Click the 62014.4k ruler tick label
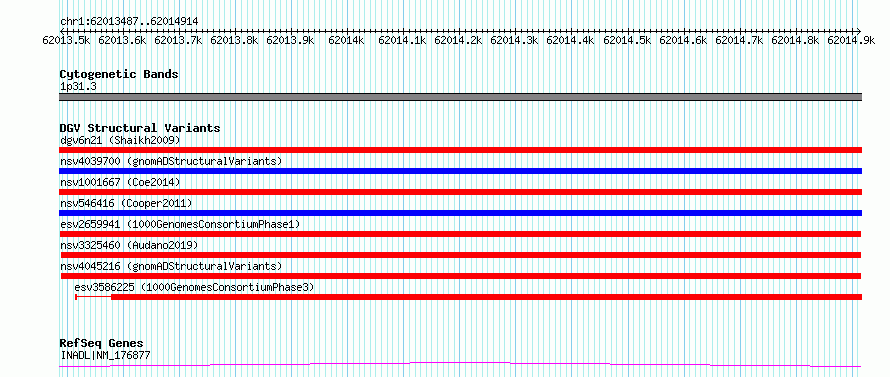 click(571, 40)
